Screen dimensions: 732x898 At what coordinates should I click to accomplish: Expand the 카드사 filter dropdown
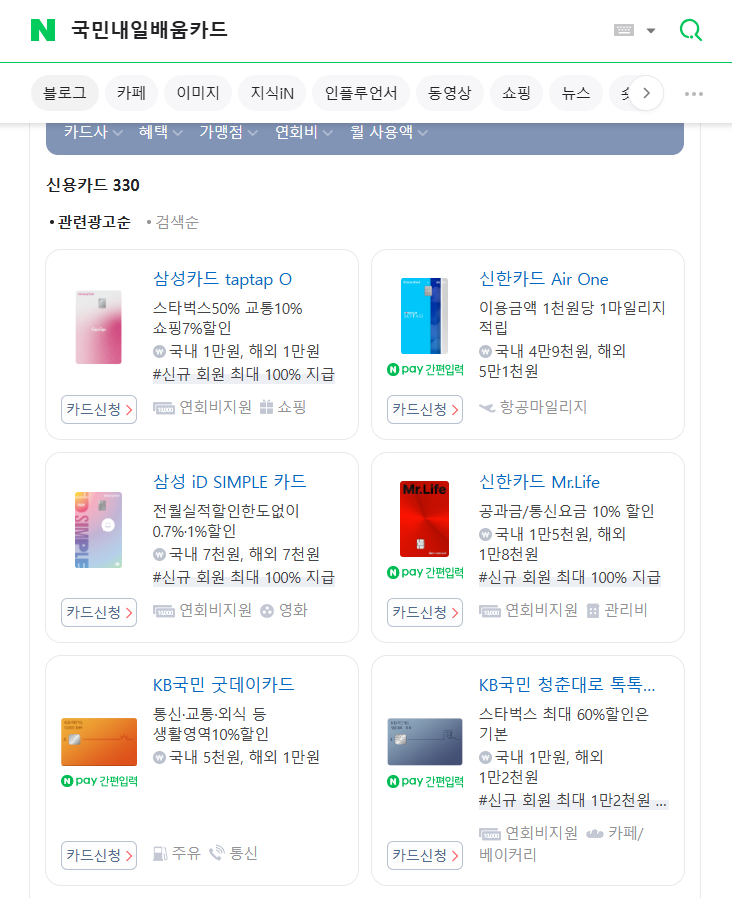(x=93, y=132)
